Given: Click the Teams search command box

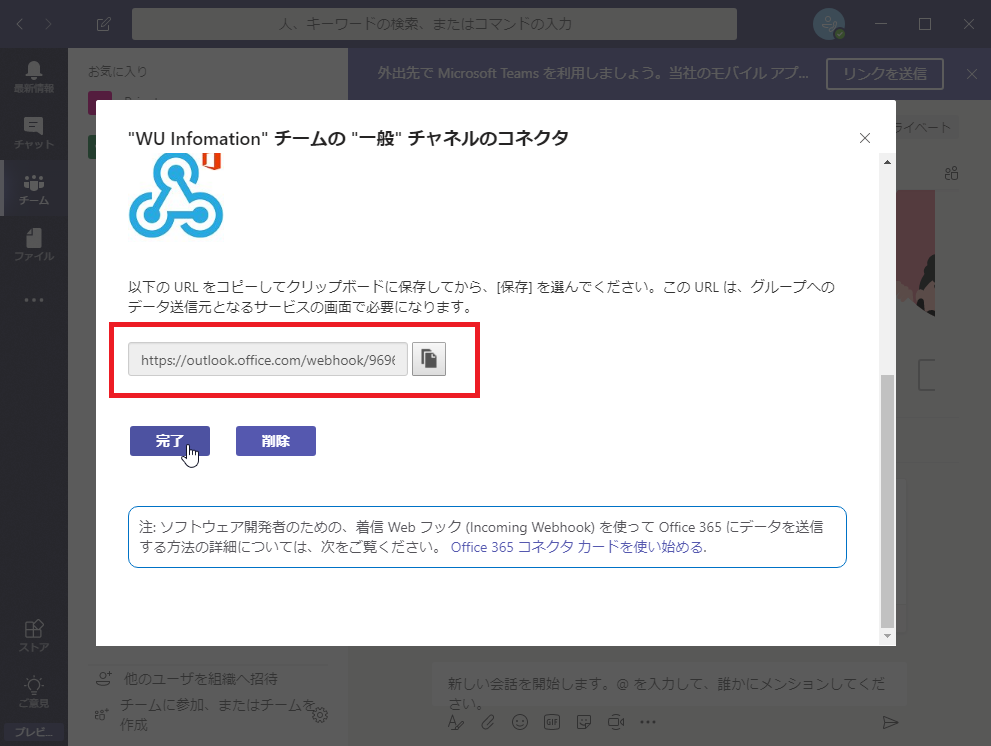Looking at the screenshot, I should pos(434,24).
